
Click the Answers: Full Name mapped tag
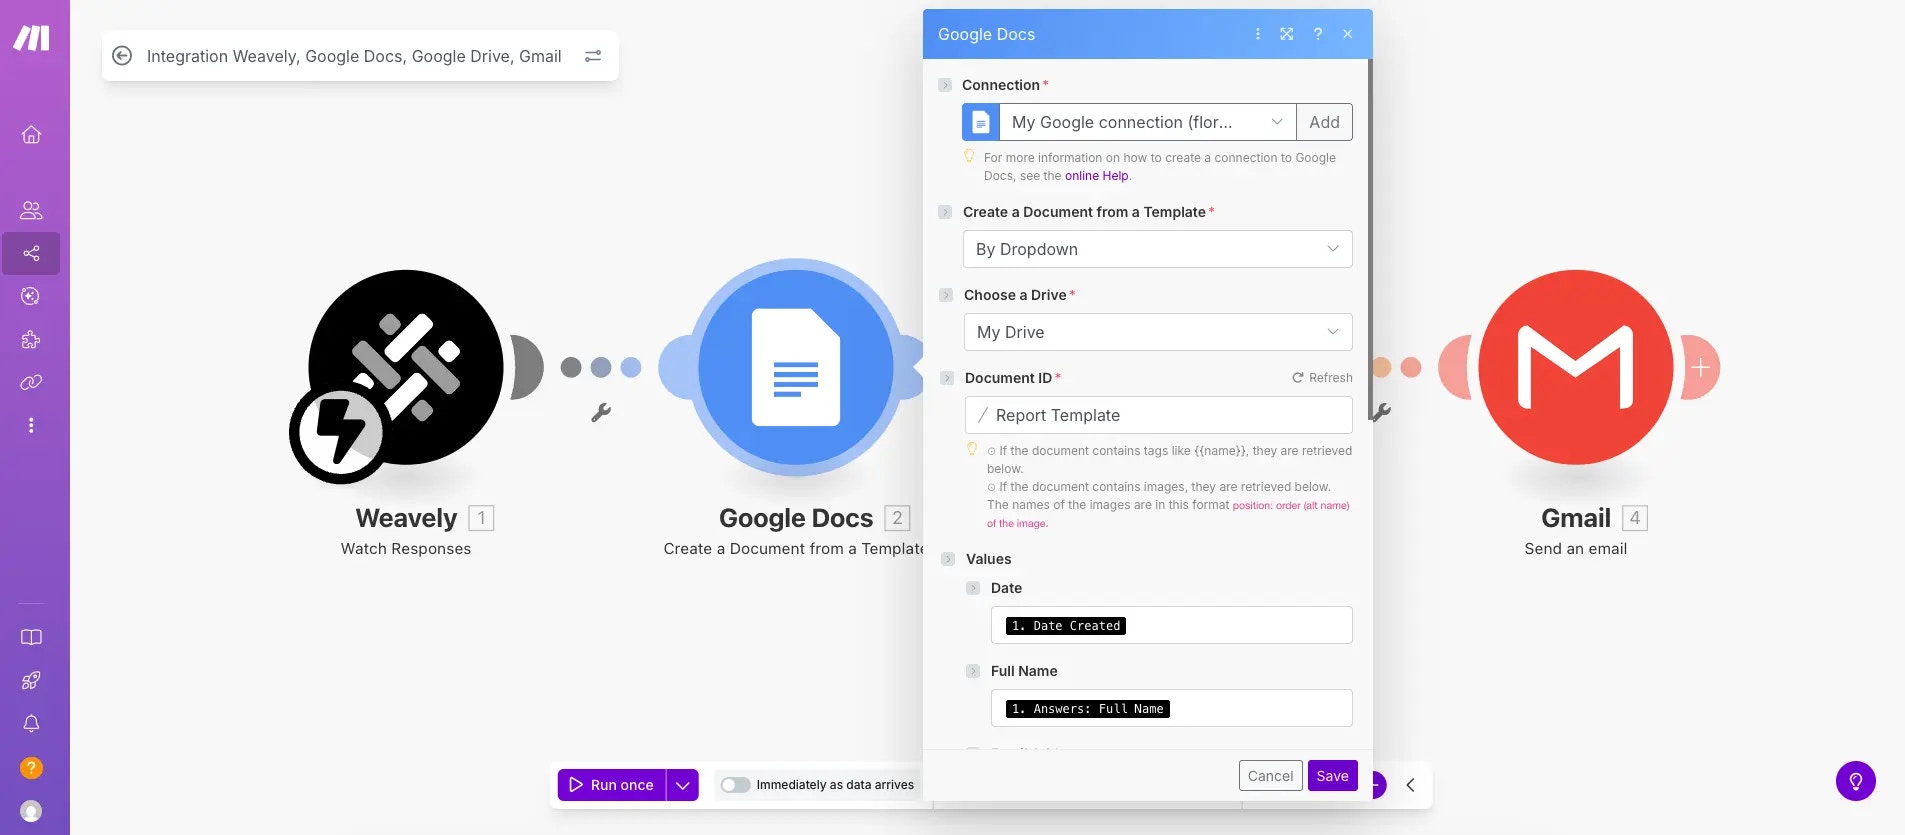[1088, 709]
